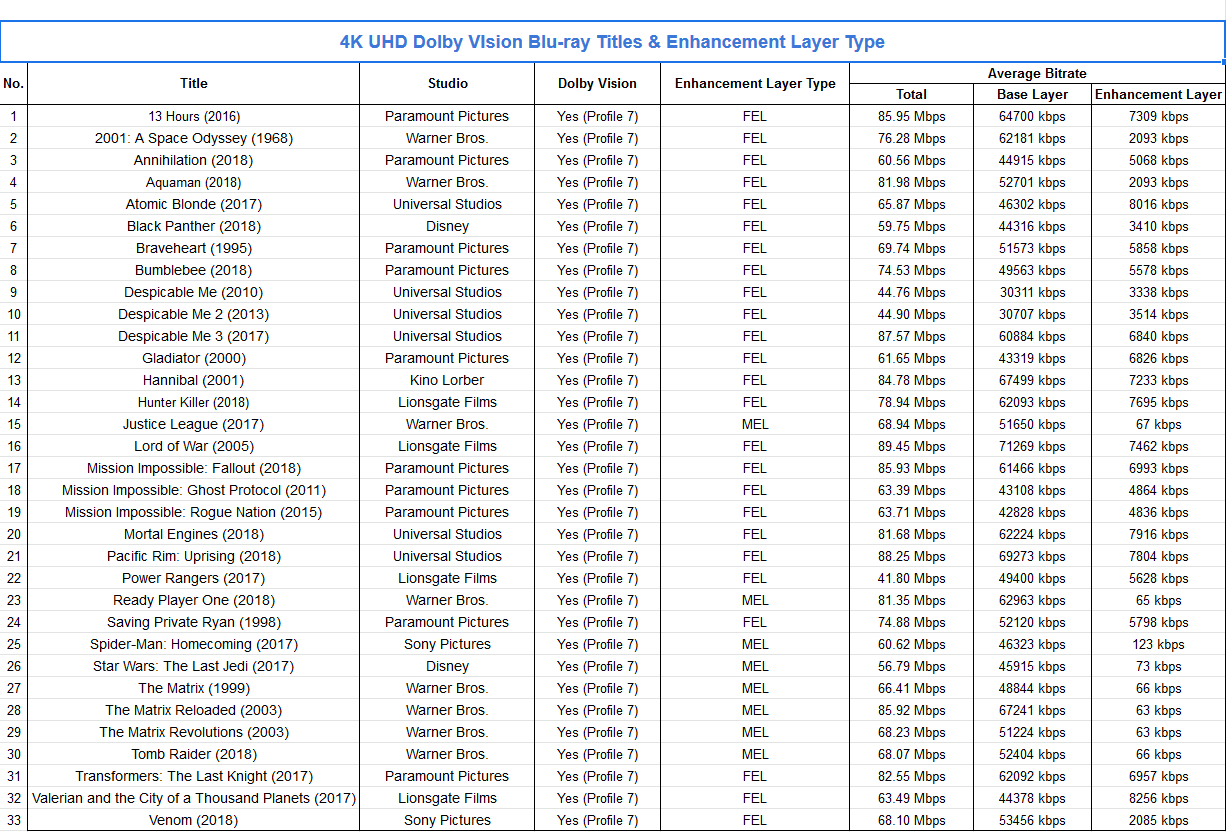This screenshot has width=1226, height=832.
Task: Select the 'Total' sub-header cell
Action: pos(911,95)
